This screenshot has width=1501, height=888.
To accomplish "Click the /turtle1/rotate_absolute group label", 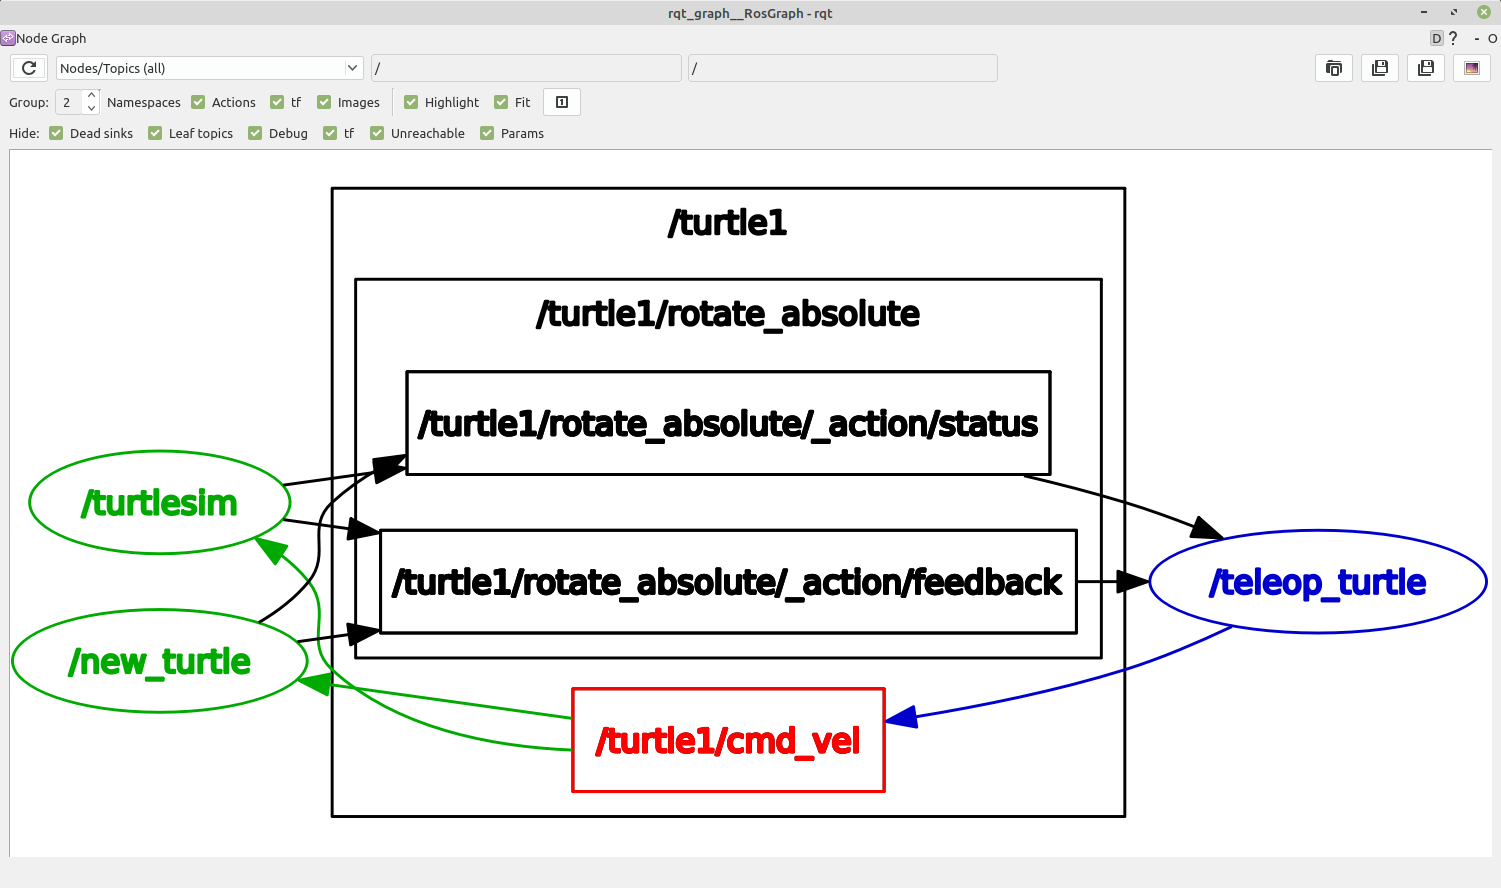I will pyautogui.click(x=728, y=314).
